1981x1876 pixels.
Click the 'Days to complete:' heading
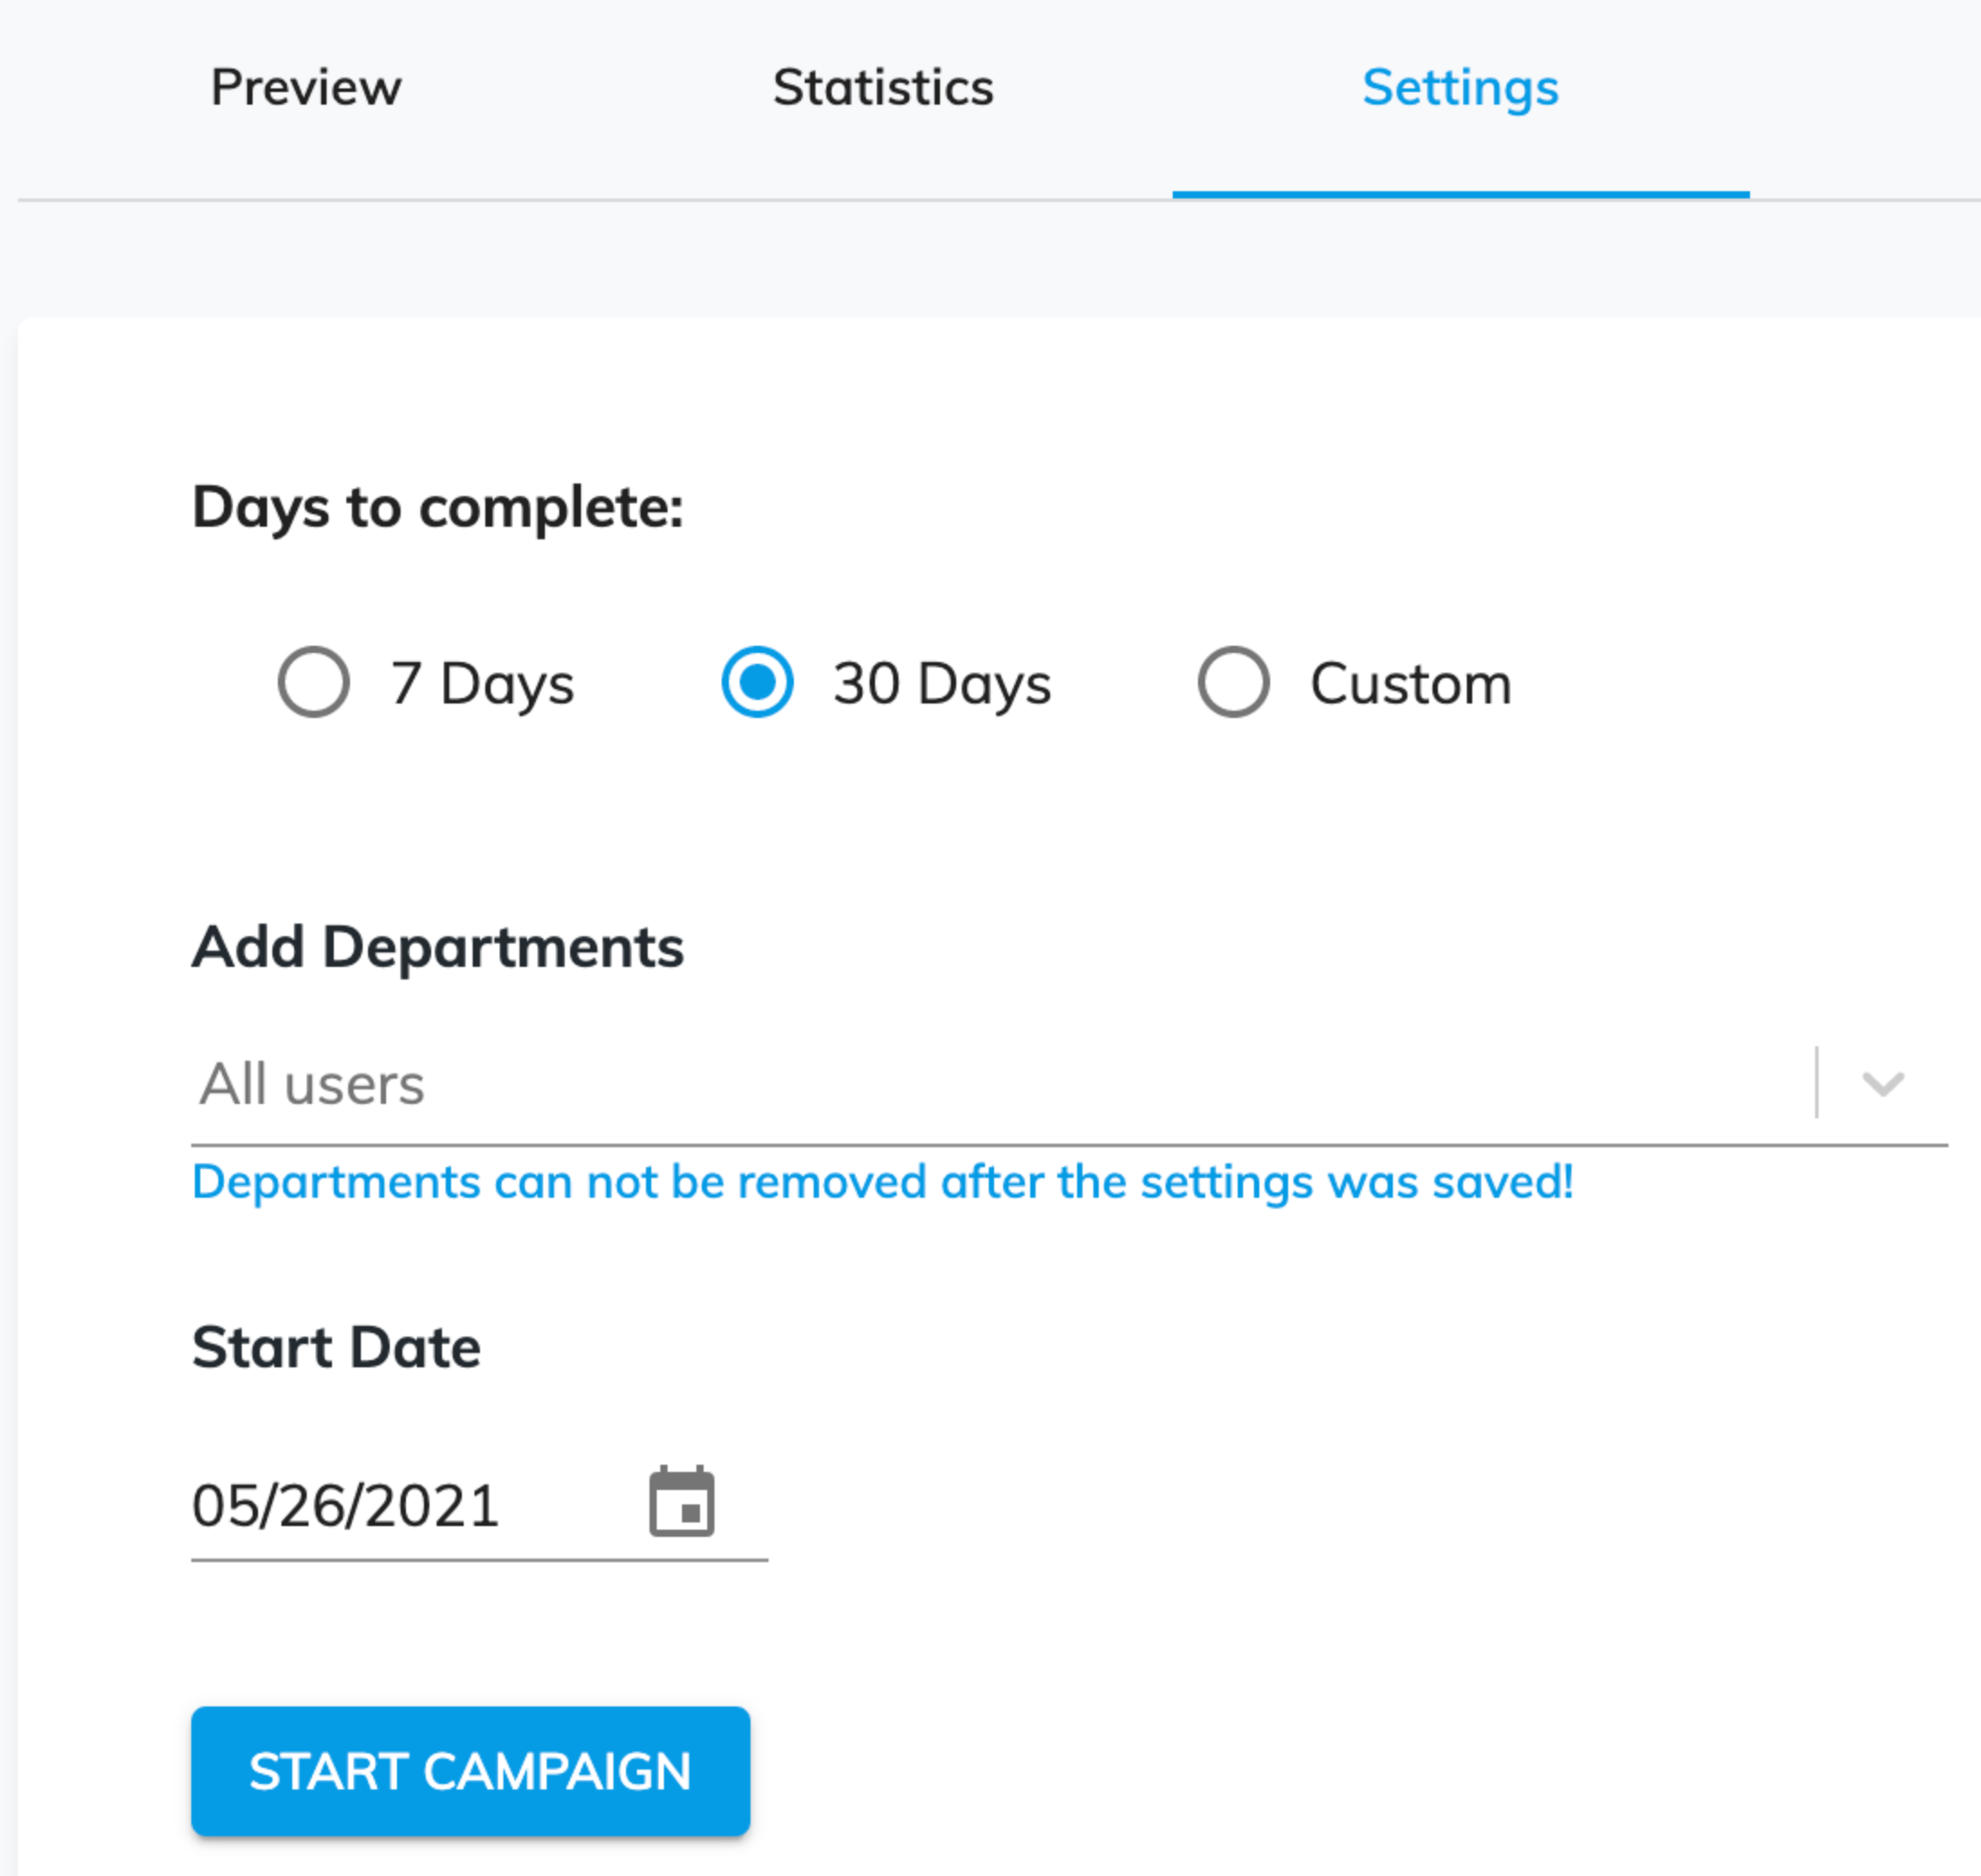pyautogui.click(x=438, y=508)
